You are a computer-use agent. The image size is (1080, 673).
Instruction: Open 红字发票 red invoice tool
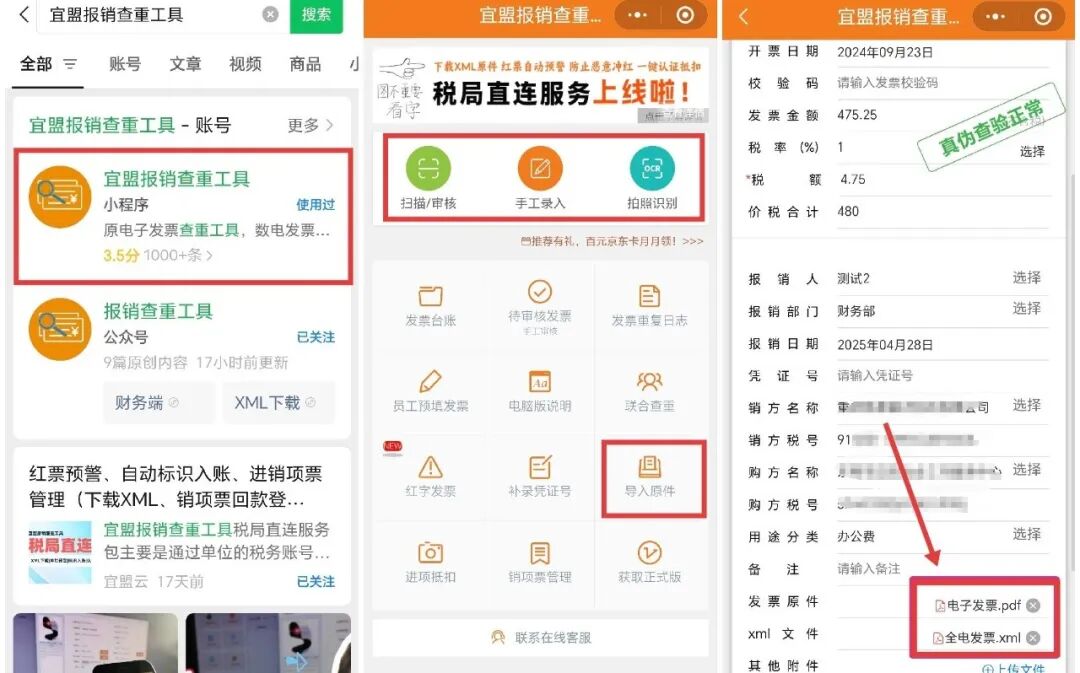tap(428, 478)
